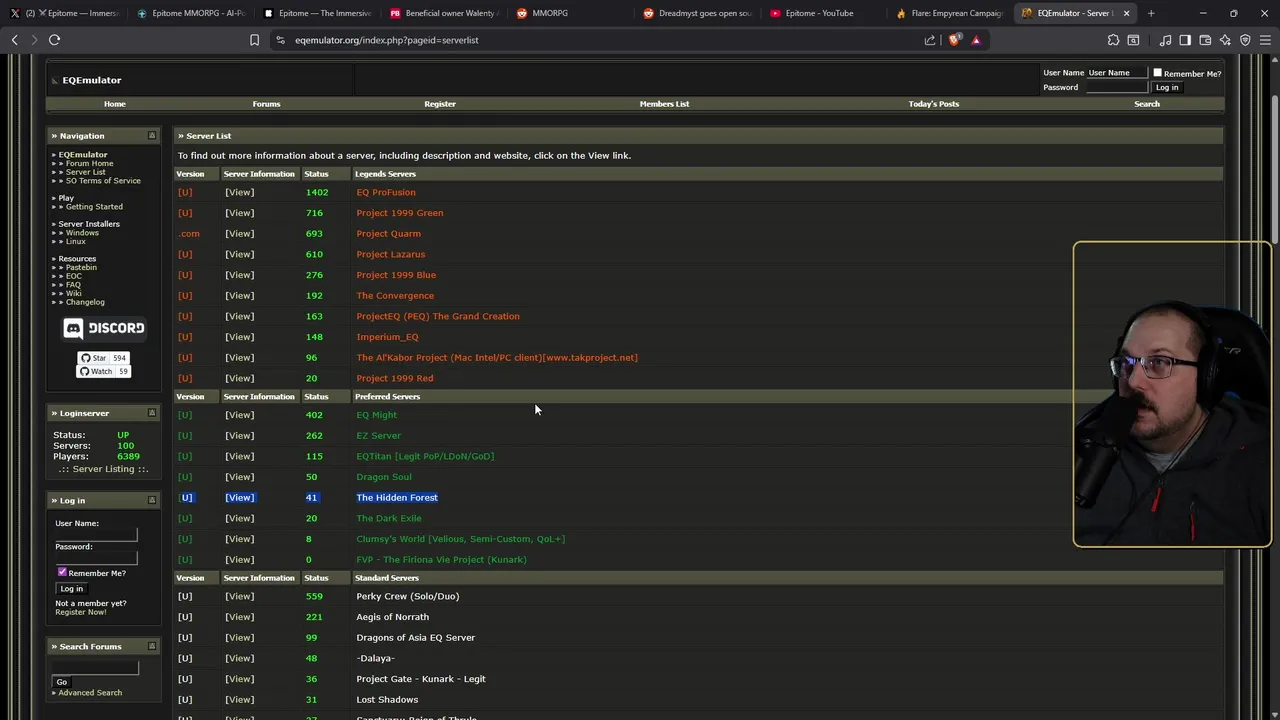Click the share page icon

tap(930, 40)
